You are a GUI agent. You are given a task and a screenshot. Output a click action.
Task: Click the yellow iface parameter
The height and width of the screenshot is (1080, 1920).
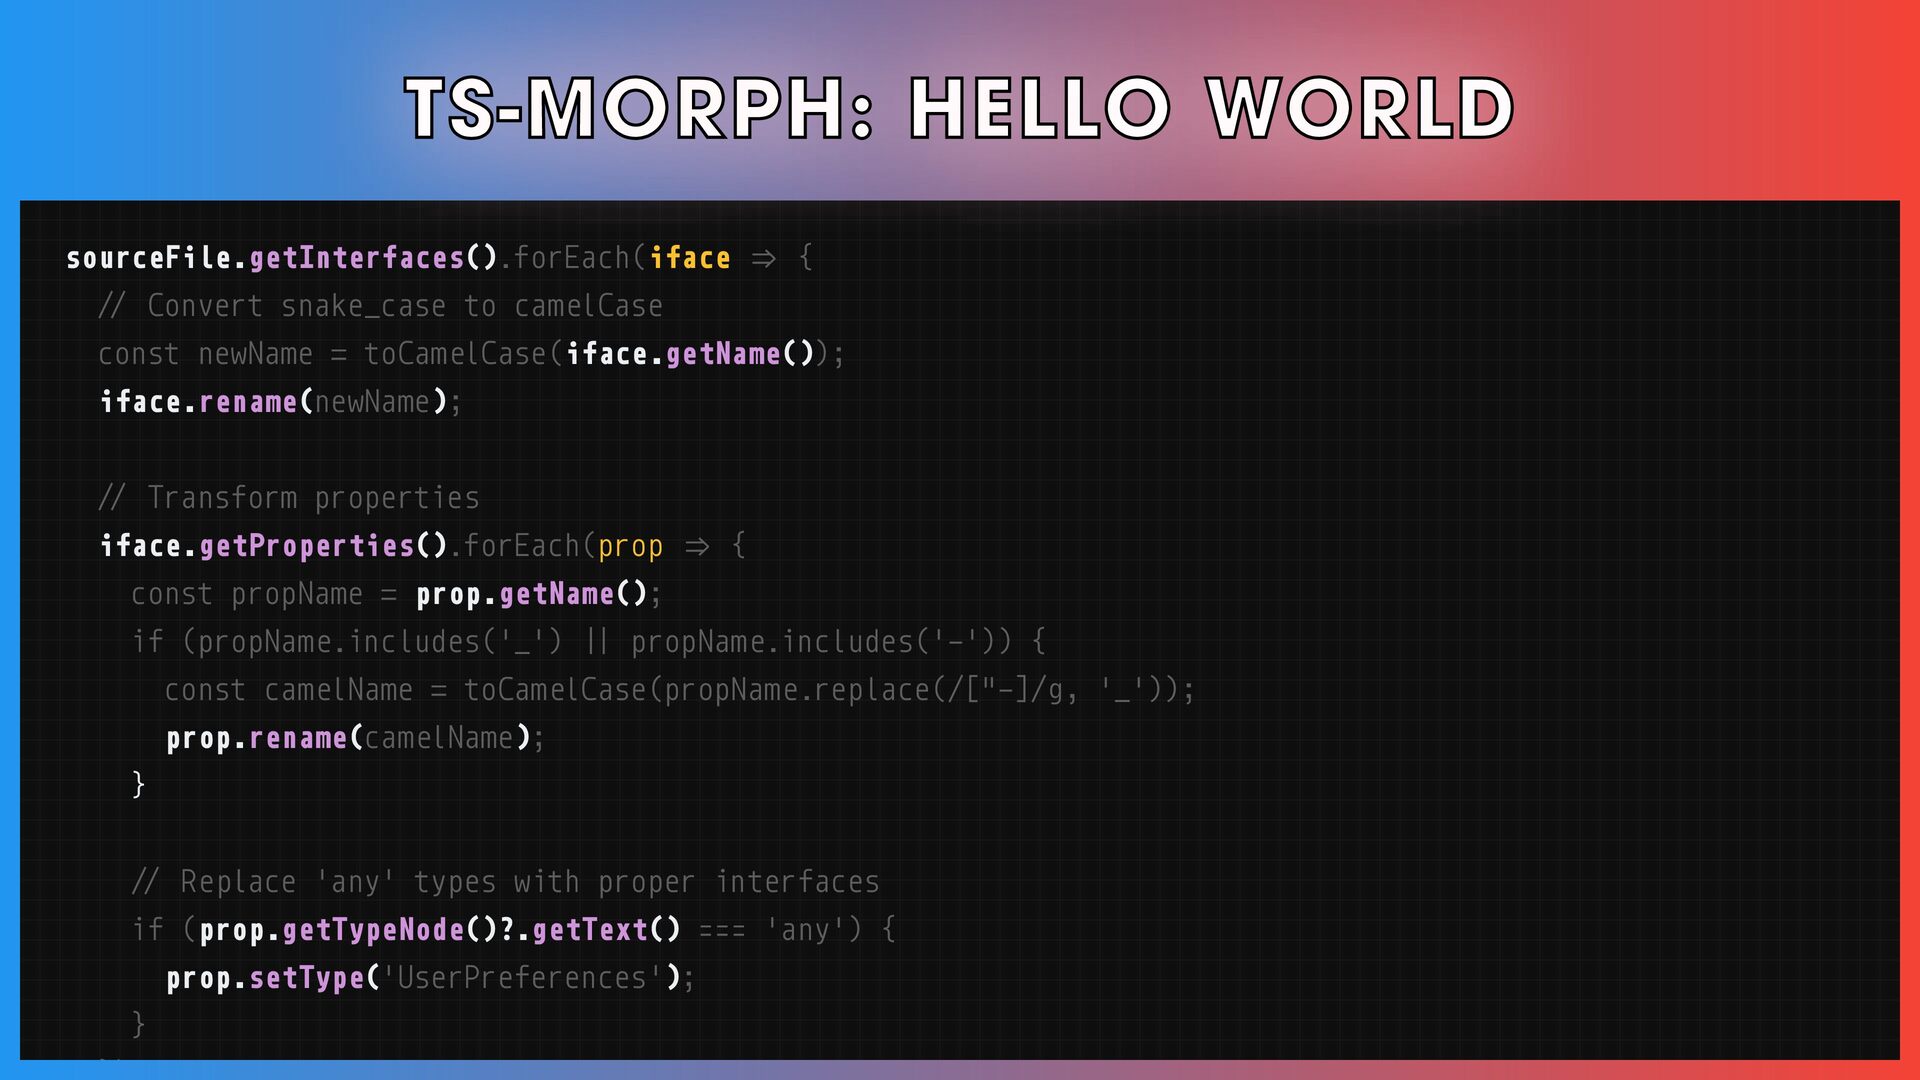click(690, 258)
